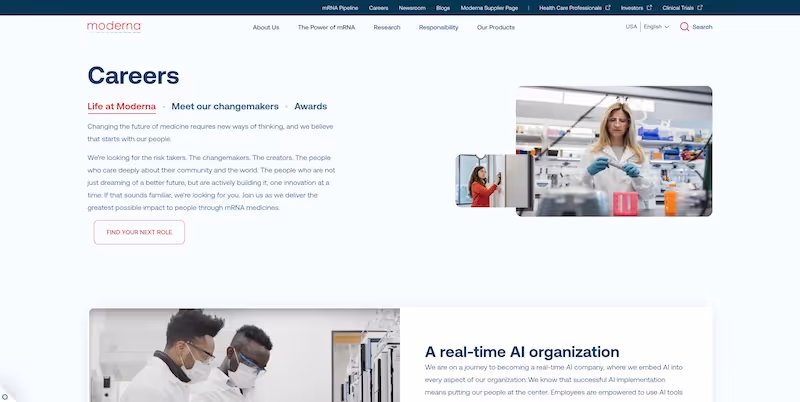Open Careers link in top bar
This screenshot has width=800, height=402.
tap(379, 8)
